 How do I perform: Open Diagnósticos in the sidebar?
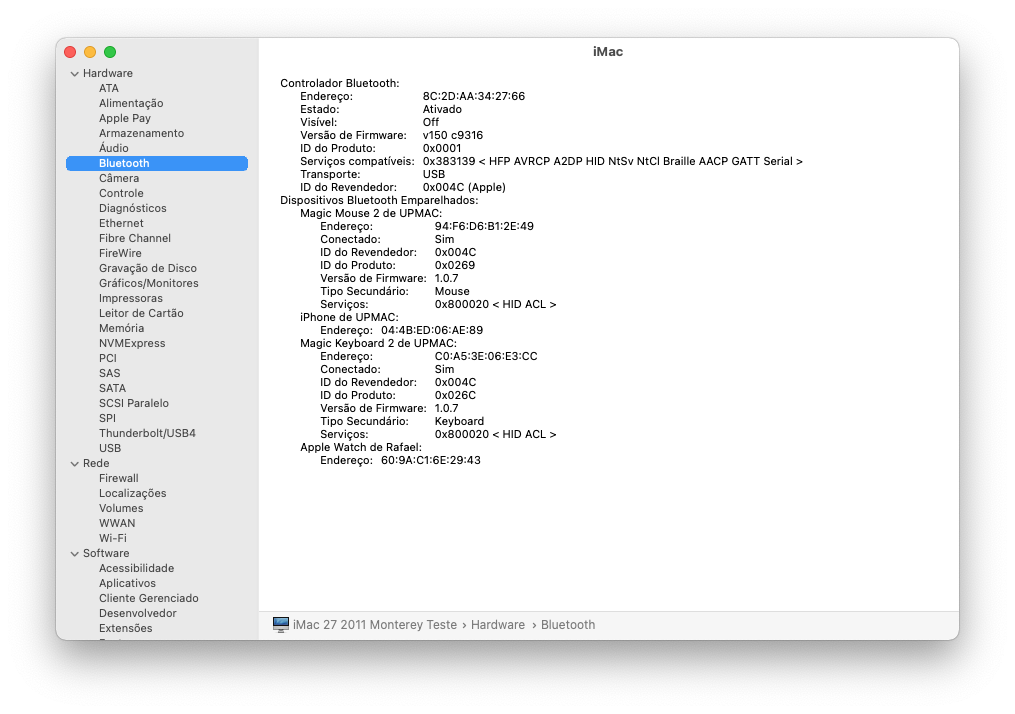[x=133, y=208]
